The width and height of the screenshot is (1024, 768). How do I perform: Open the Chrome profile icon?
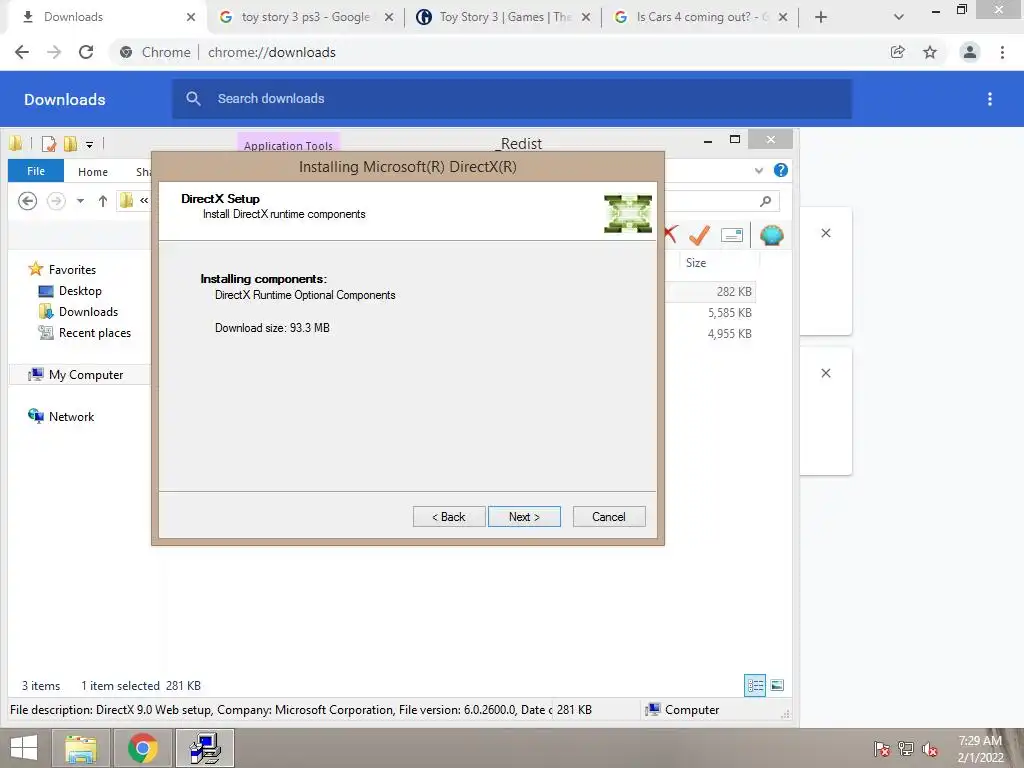click(x=970, y=52)
